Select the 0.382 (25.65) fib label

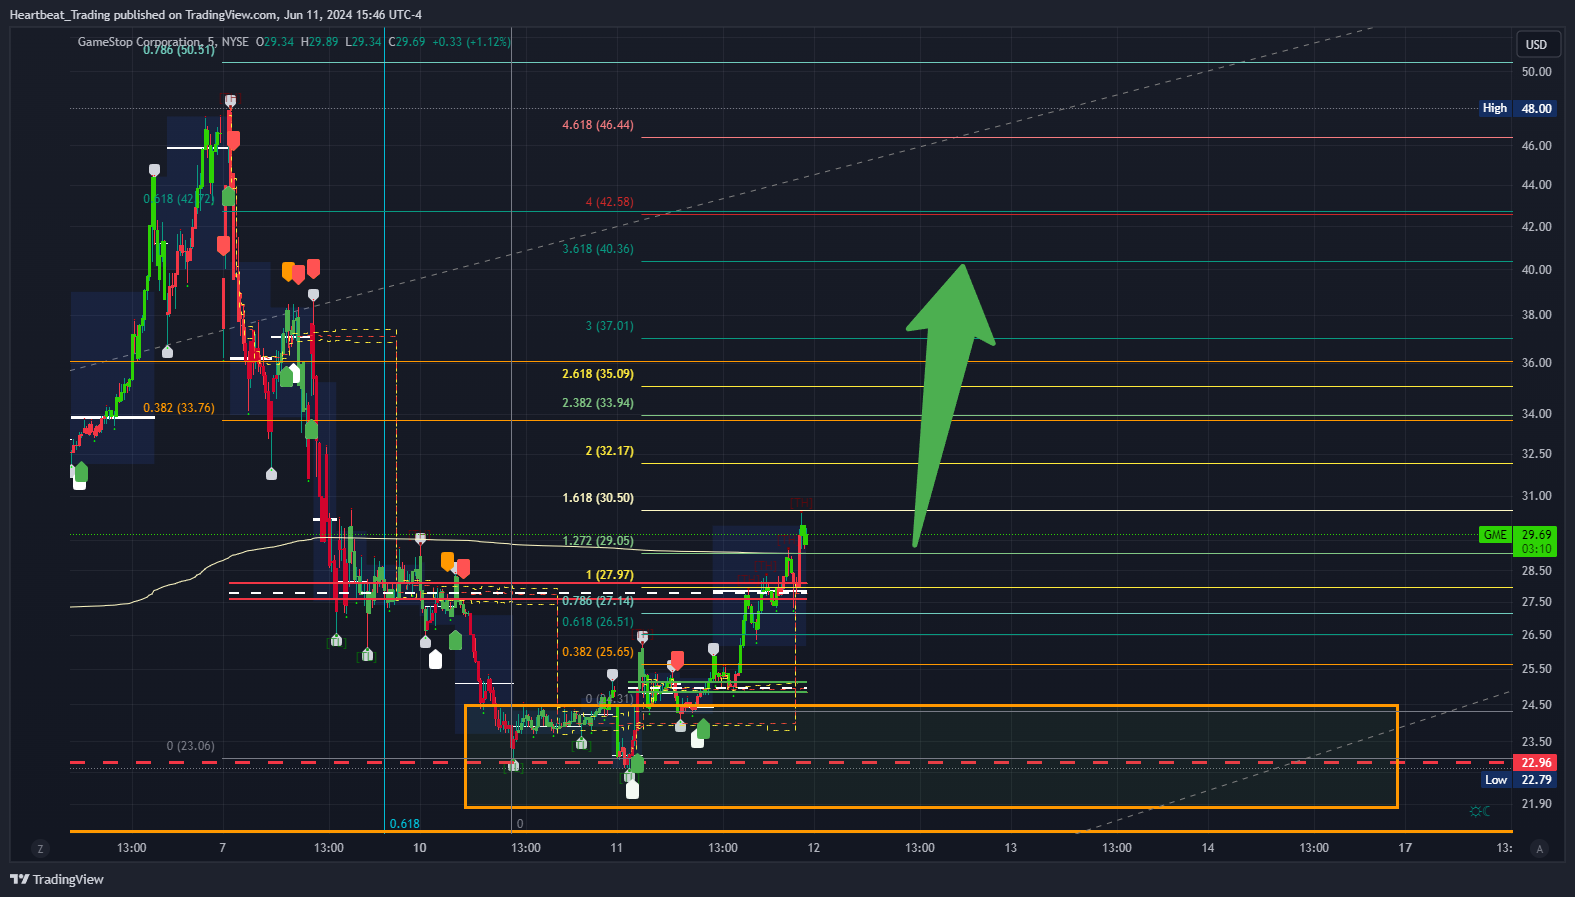[598, 652]
